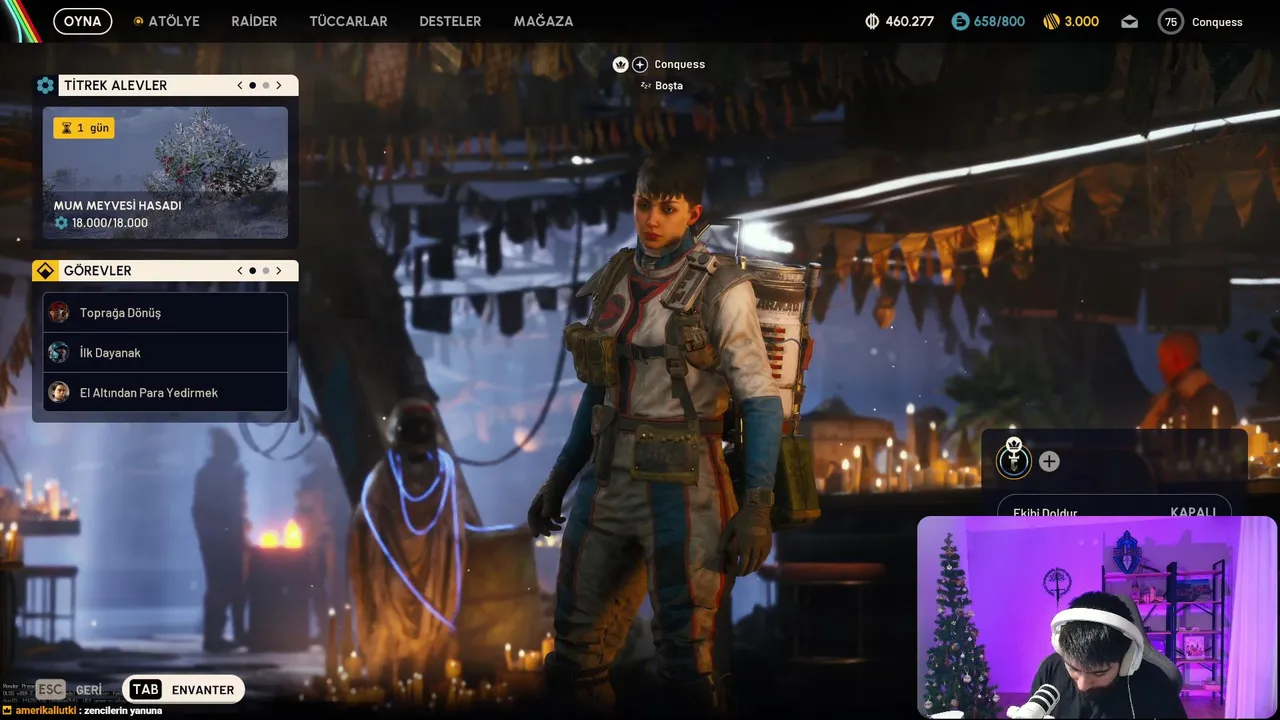1280x720 pixels.
Task: Go to previous Titrek Alevler page
Action: click(x=240, y=85)
